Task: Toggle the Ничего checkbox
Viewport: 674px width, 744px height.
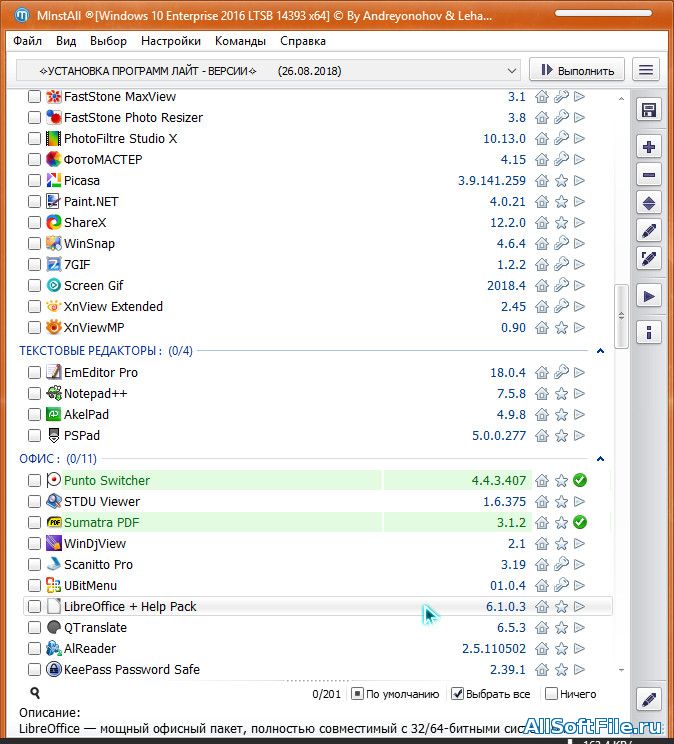Action: pyautogui.click(x=551, y=694)
